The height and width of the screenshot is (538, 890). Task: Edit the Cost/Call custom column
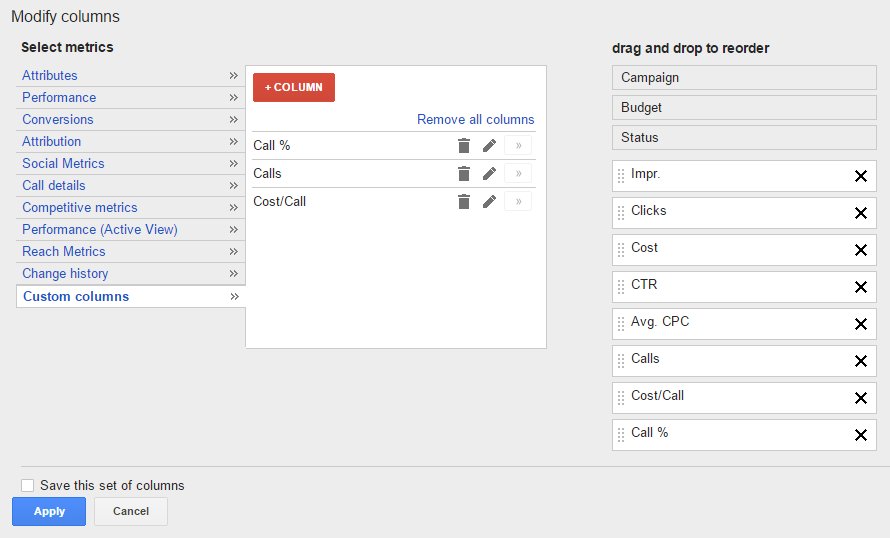489,201
